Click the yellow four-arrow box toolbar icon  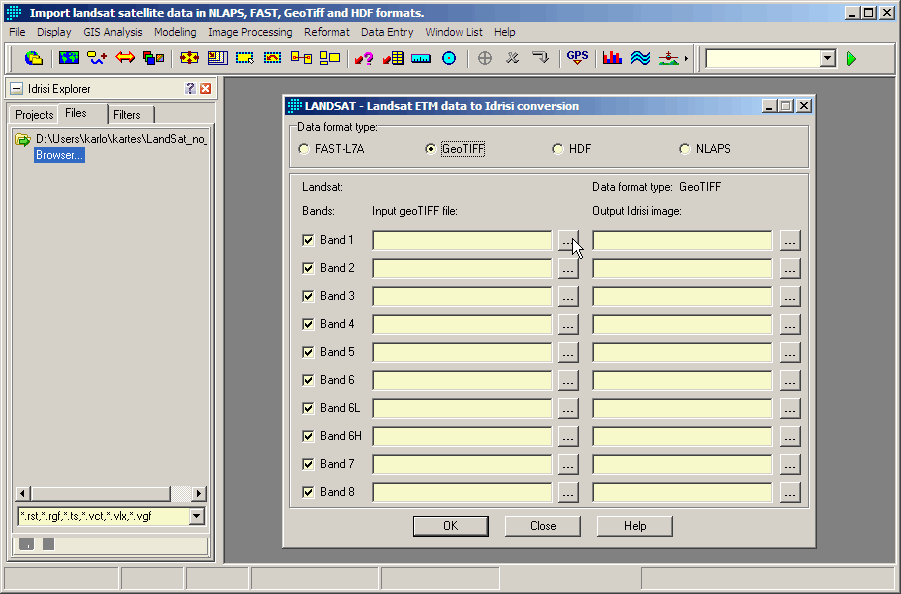click(189, 58)
